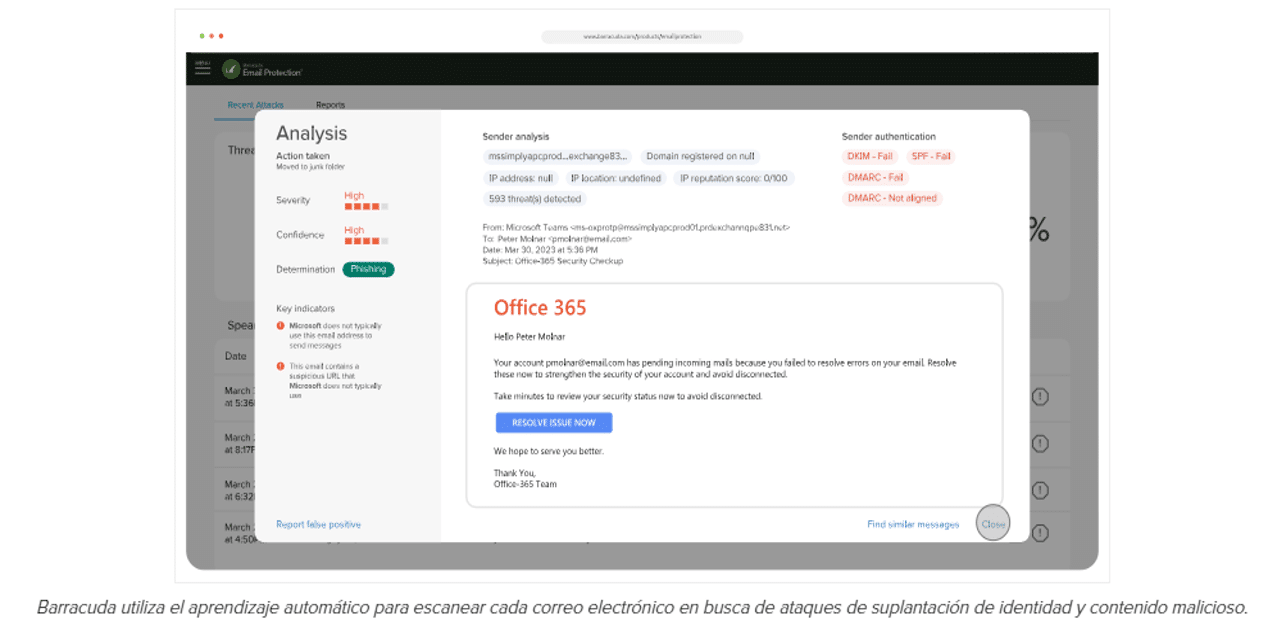This screenshot has height=630, width=1268.
Task: Click the Office 365 heading in the email preview
Action: [x=540, y=308]
